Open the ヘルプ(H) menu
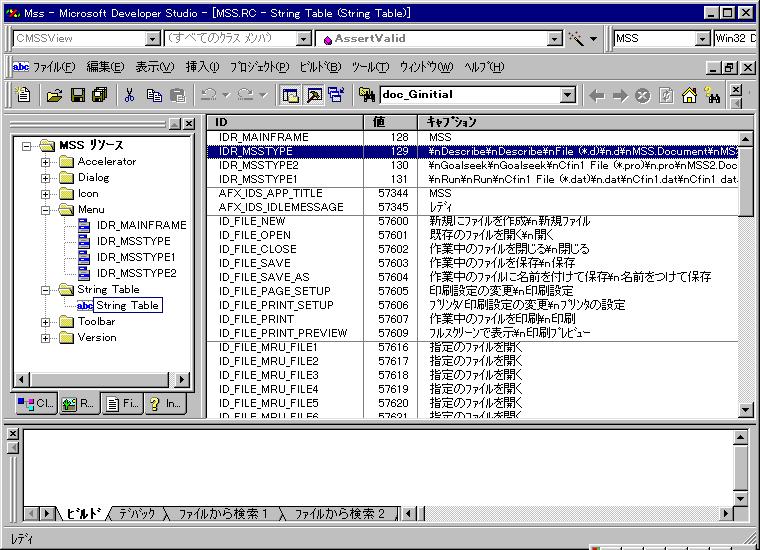Image resolution: width=760 pixels, height=550 pixels. point(484,67)
